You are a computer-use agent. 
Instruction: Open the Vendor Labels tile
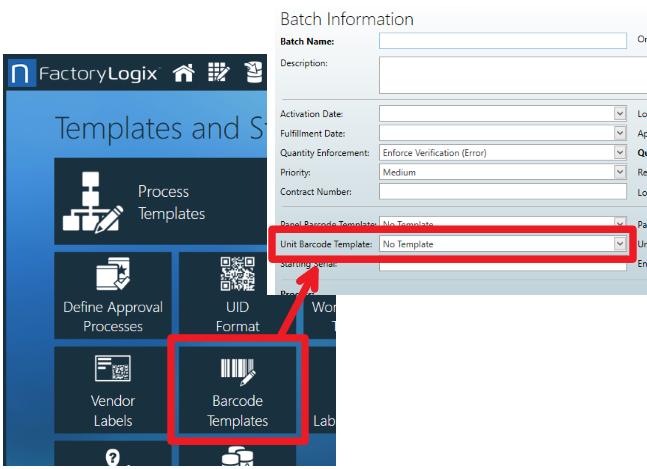pos(113,390)
